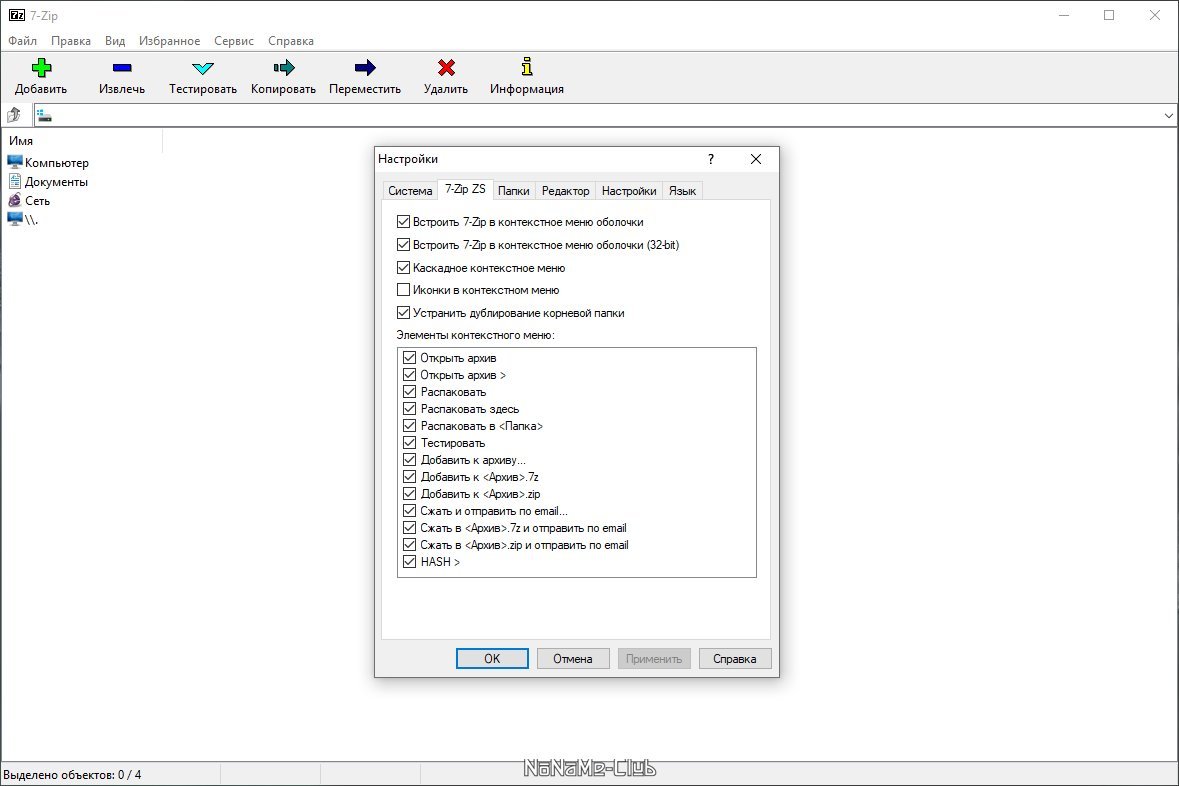
Task: Toggle the 32-bit shell integration checkbox
Action: pos(403,244)
